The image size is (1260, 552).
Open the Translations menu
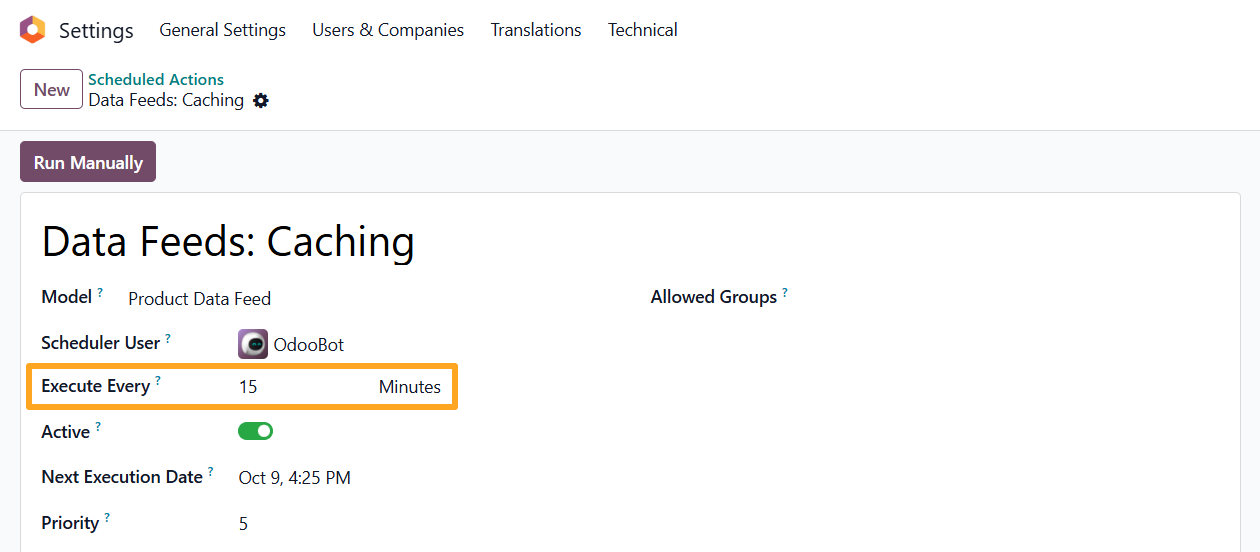[536, 30]
